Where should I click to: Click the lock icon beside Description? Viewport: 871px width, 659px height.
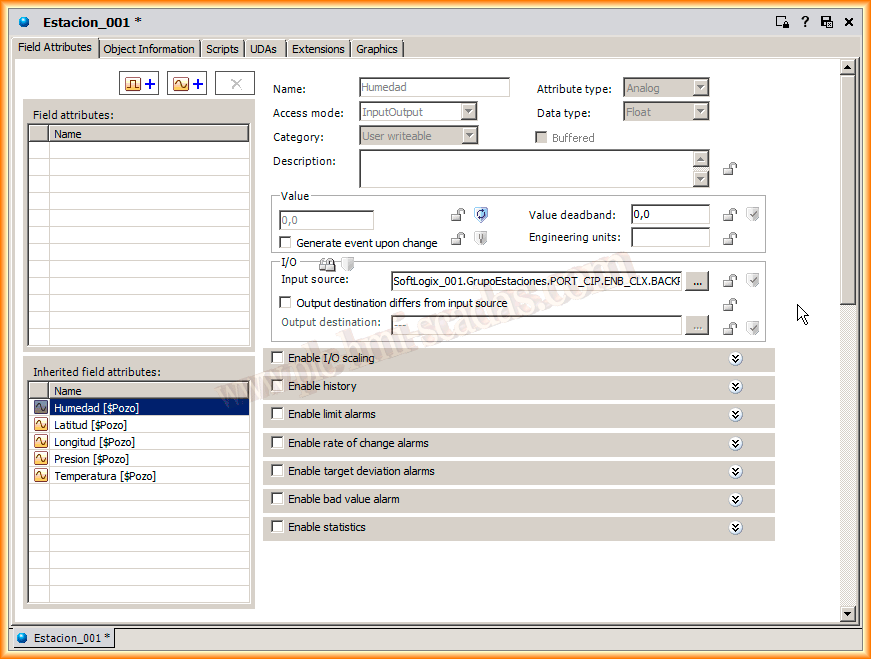pos(731,168)
